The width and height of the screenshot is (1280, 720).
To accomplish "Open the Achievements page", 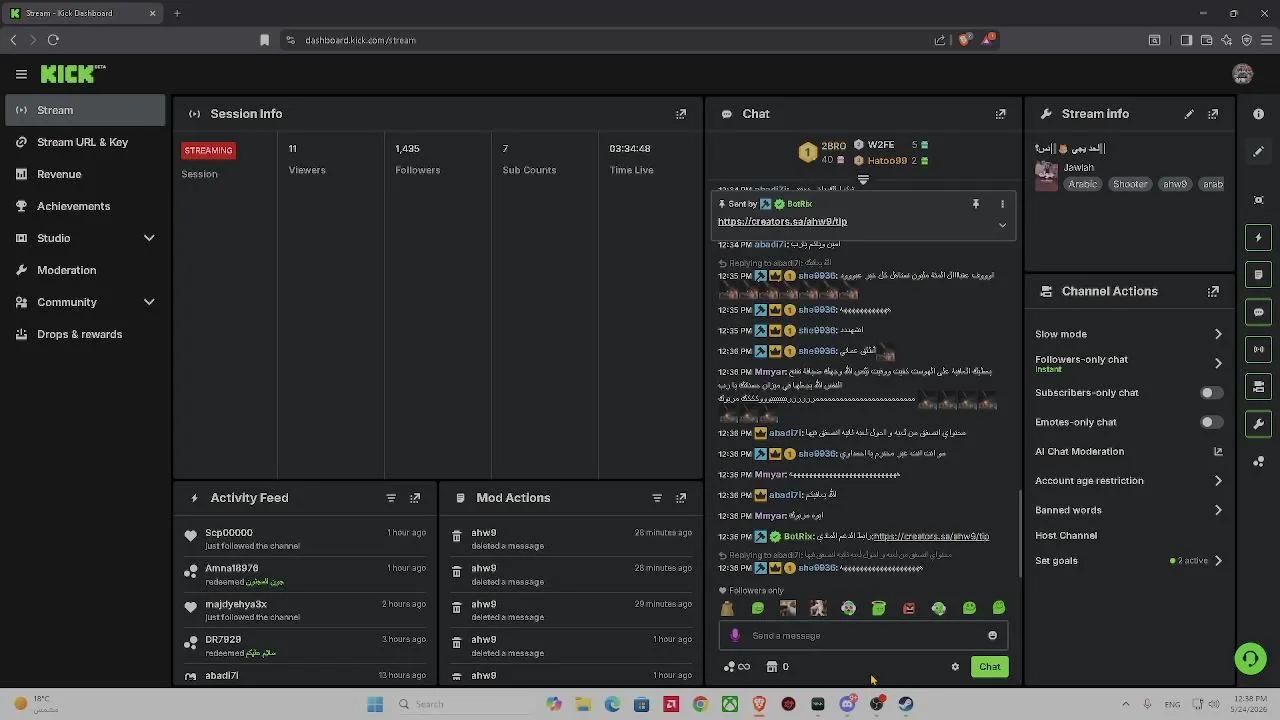I will click(x=85, y=206).
